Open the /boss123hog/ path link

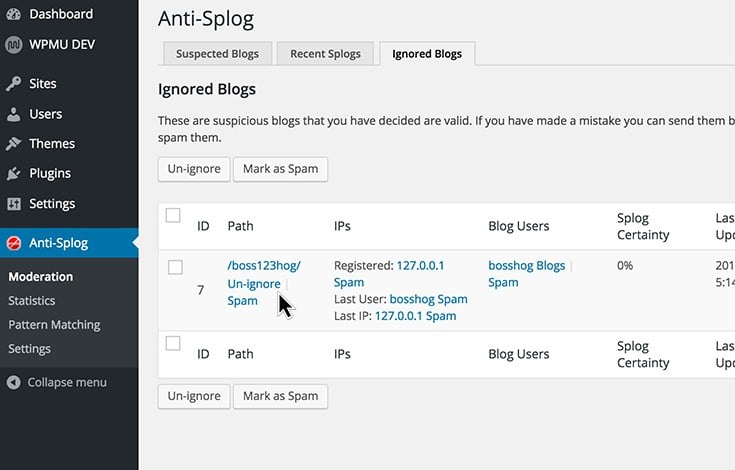[264, 266]
